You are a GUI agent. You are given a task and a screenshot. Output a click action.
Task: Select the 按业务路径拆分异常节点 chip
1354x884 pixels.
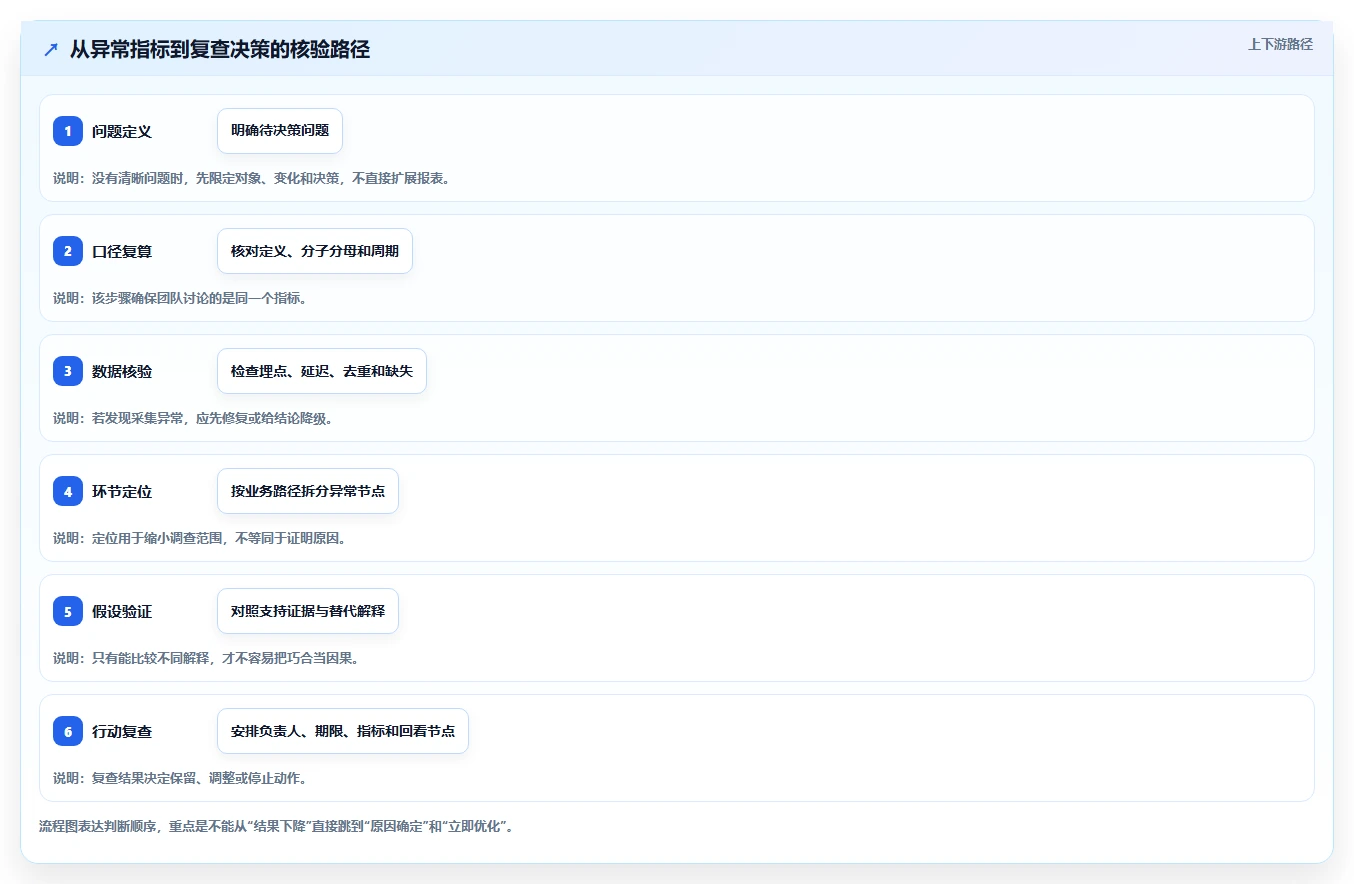(308, 491)
